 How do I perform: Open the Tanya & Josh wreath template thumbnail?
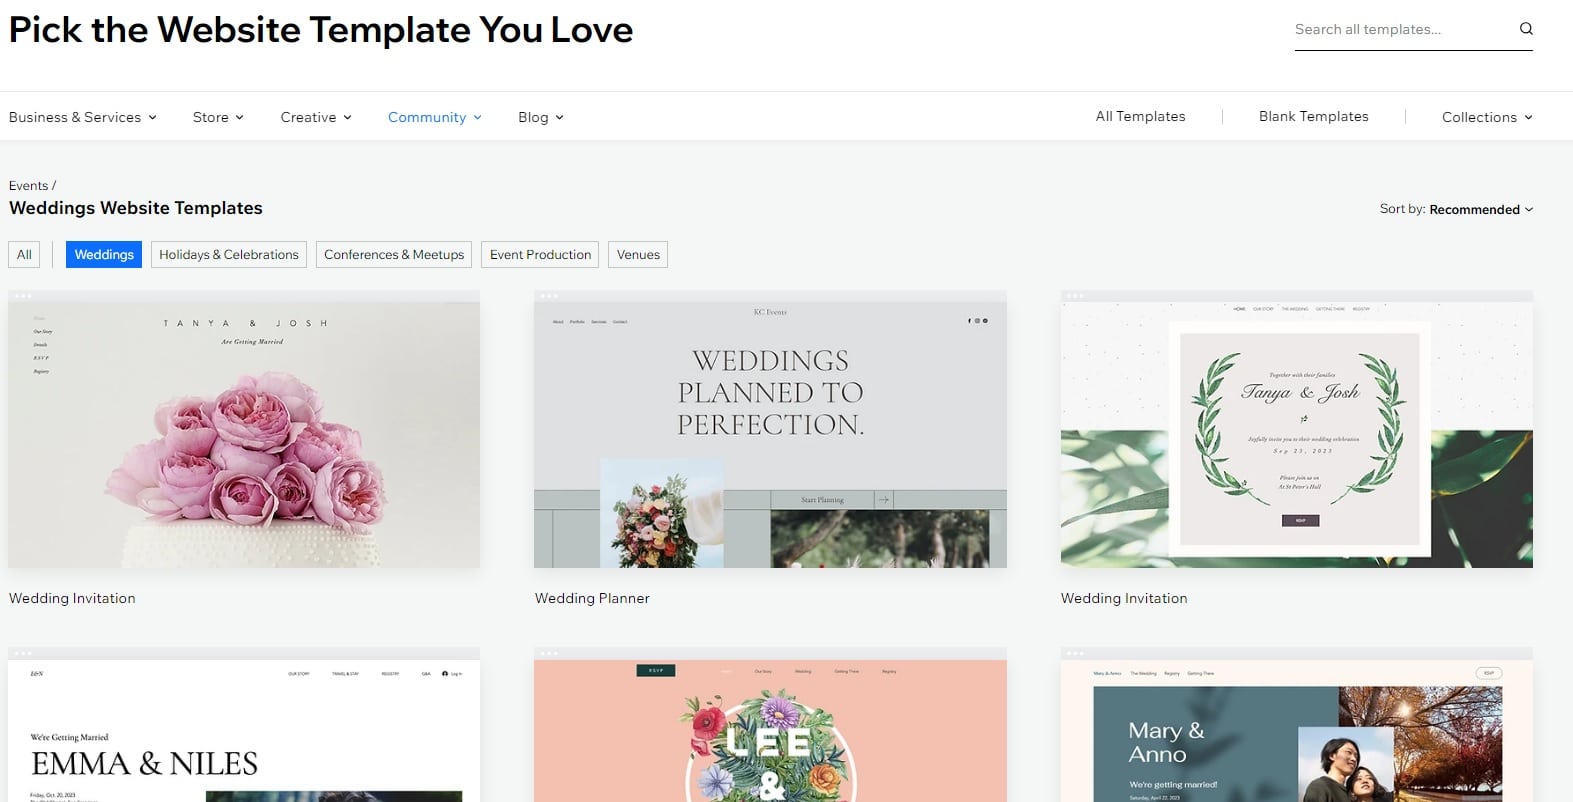(1297, 429)
